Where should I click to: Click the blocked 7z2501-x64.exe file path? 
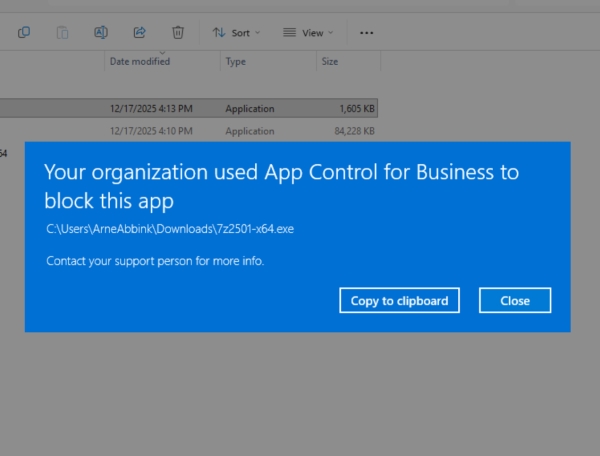[x=170, y=229]
